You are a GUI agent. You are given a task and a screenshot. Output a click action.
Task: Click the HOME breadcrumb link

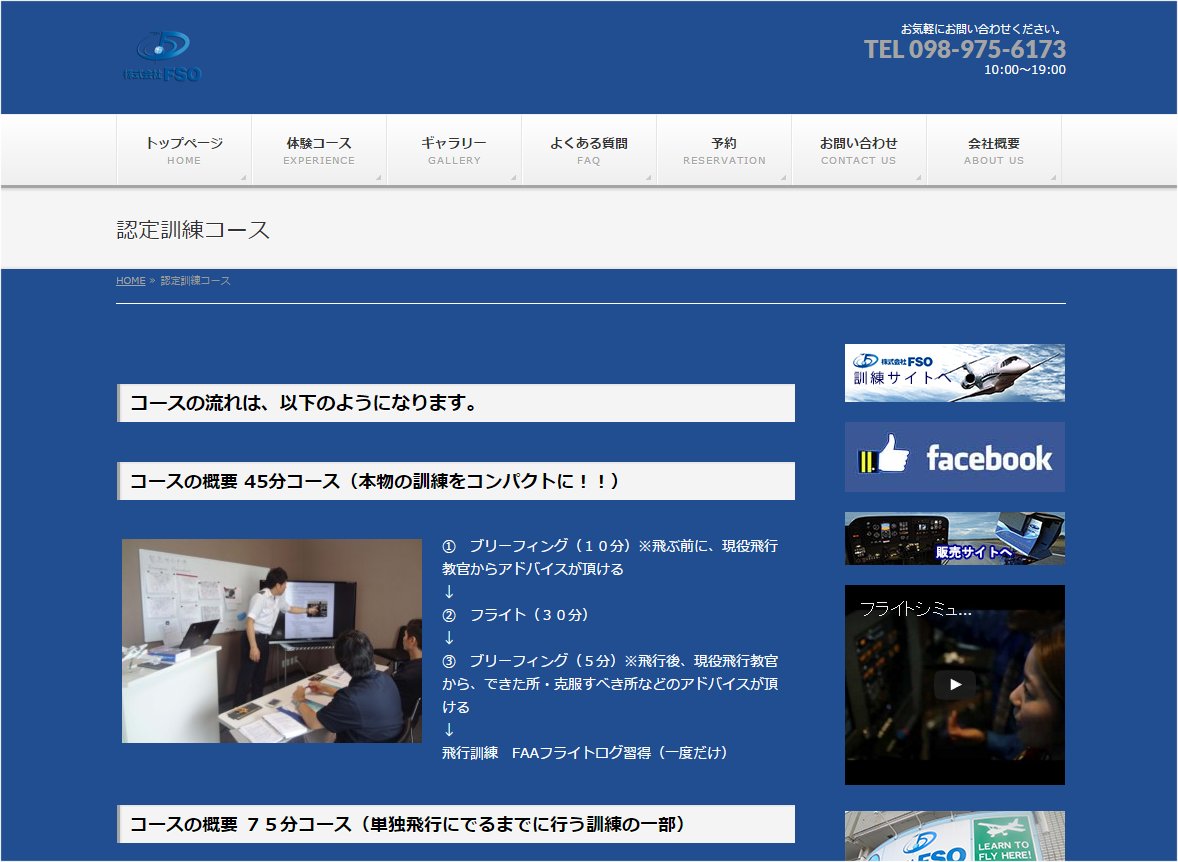point(130,281)
